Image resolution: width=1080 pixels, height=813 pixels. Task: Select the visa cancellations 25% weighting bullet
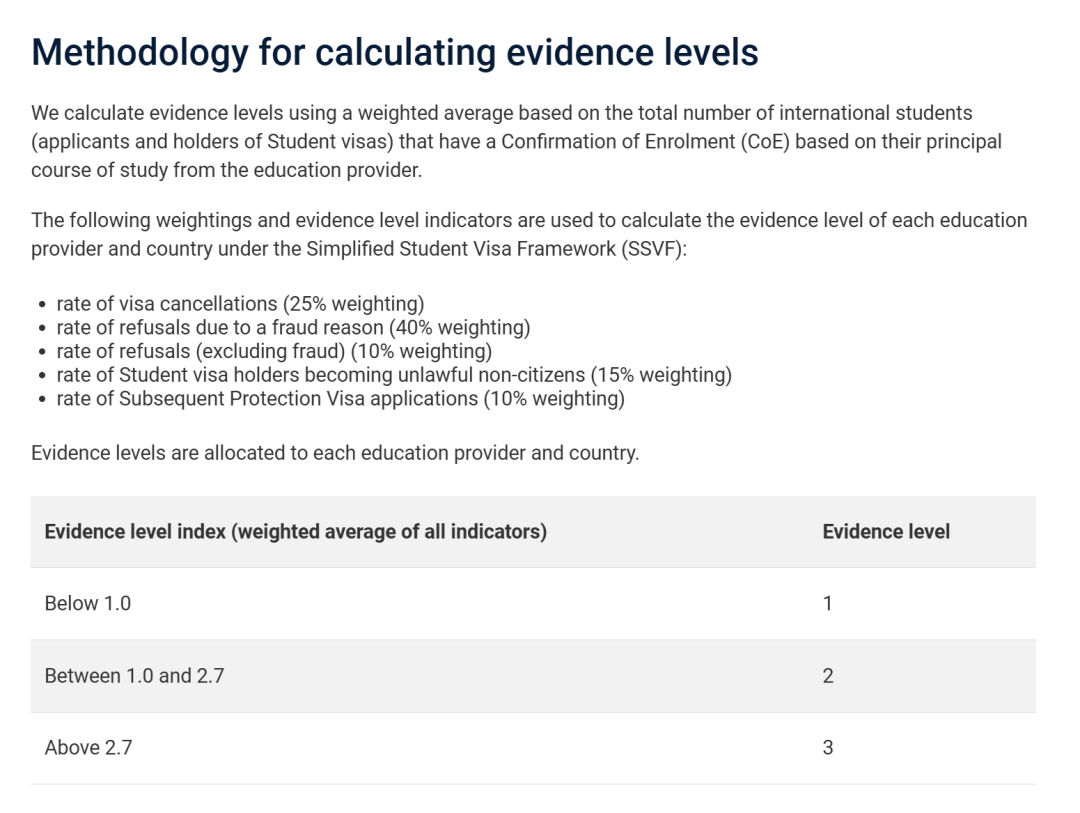pyautogui.click(x=240, y=304)
